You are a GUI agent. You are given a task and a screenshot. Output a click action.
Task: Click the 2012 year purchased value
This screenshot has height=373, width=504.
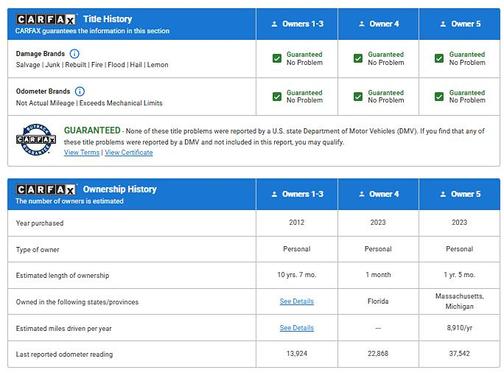point(297,222)
